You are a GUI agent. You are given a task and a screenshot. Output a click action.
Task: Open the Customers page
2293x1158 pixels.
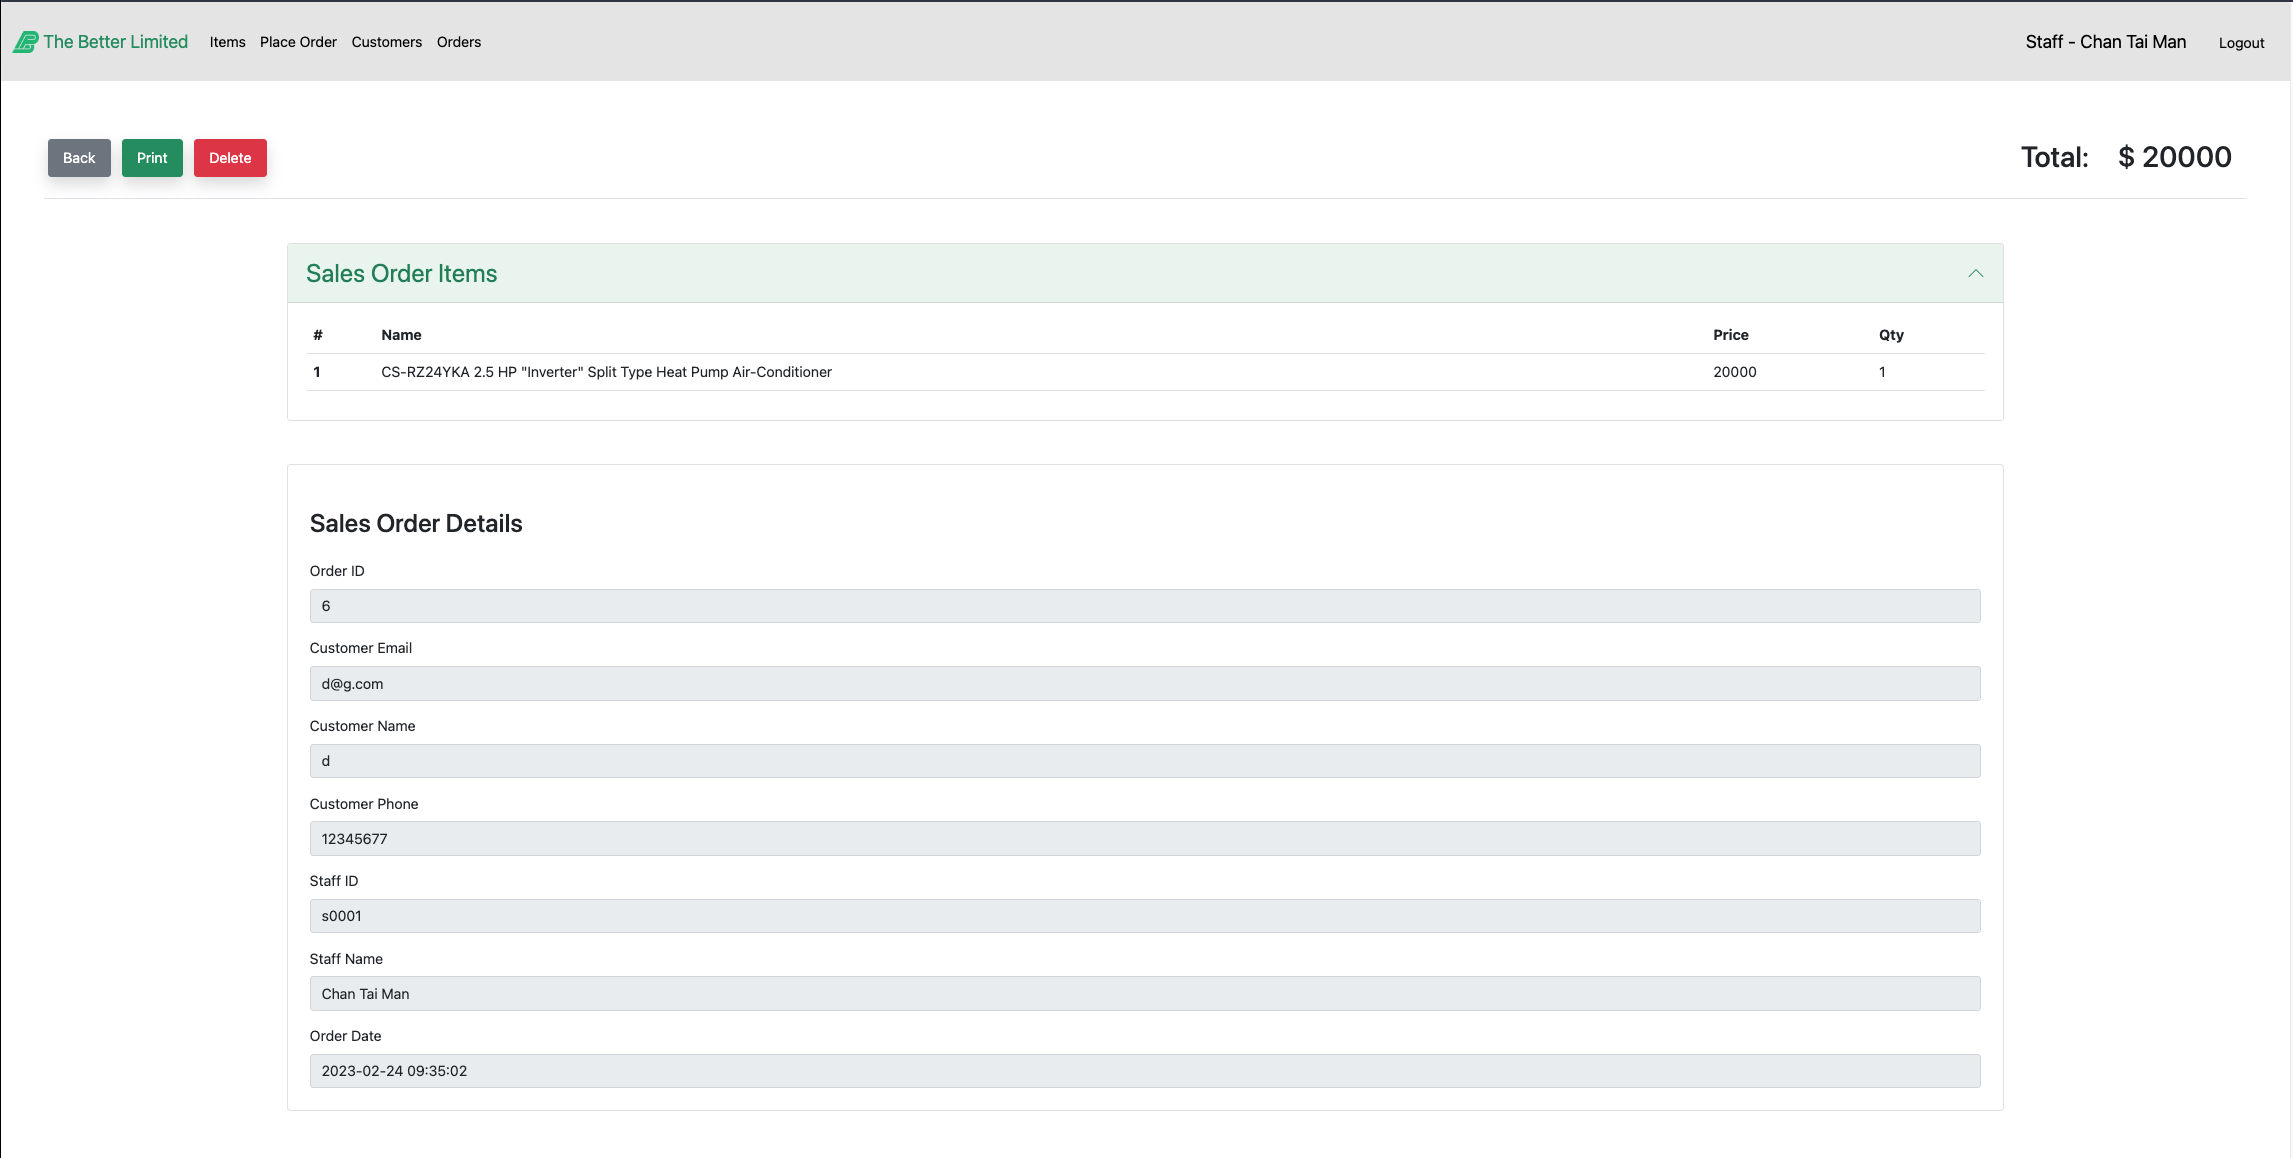coord(386,42)
